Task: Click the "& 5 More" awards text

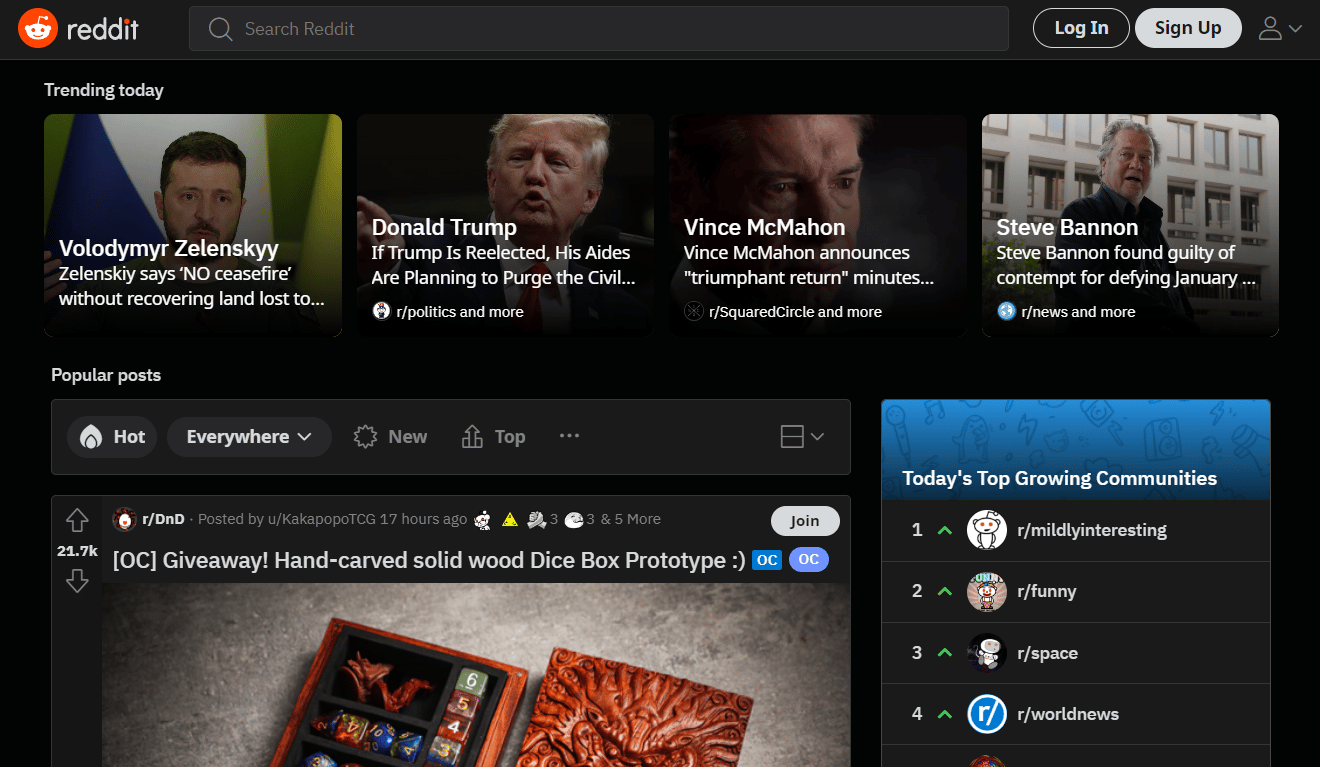Action: 630,519
